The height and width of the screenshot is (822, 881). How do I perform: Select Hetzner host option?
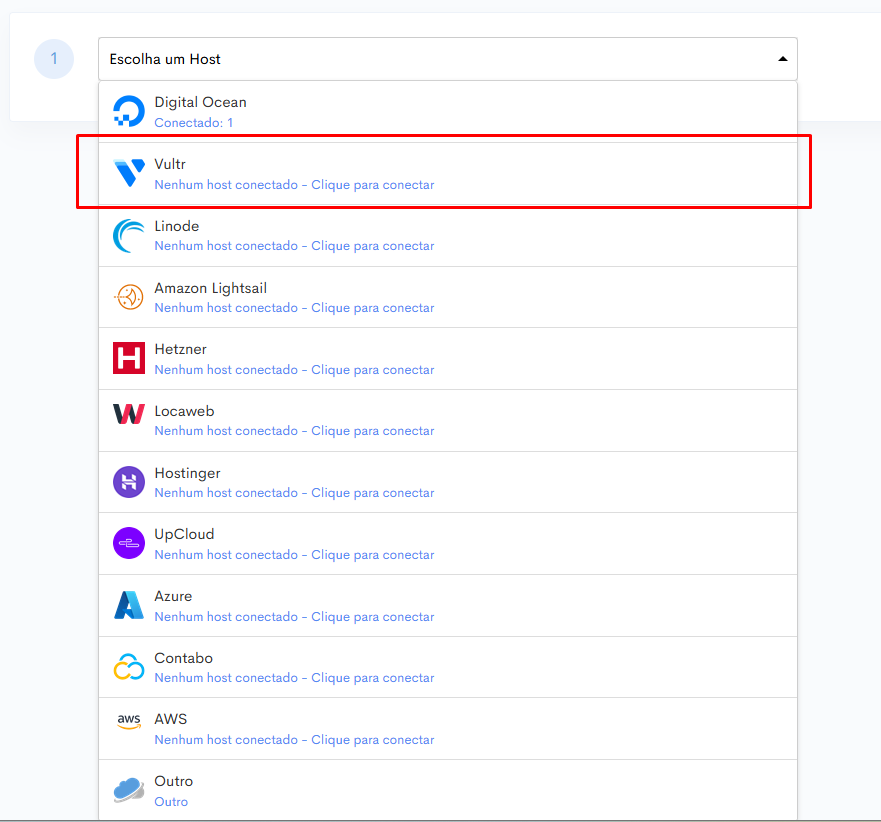tap(448, 358)
